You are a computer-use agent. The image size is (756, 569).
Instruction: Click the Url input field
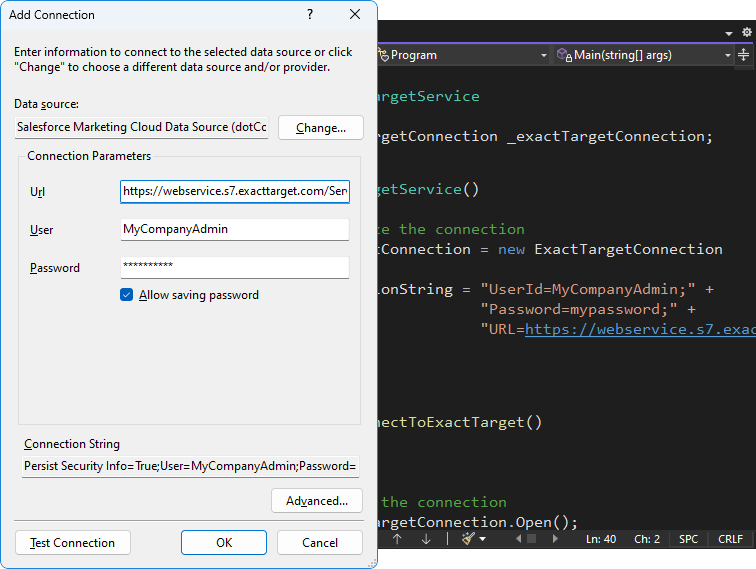coord(235,191)
